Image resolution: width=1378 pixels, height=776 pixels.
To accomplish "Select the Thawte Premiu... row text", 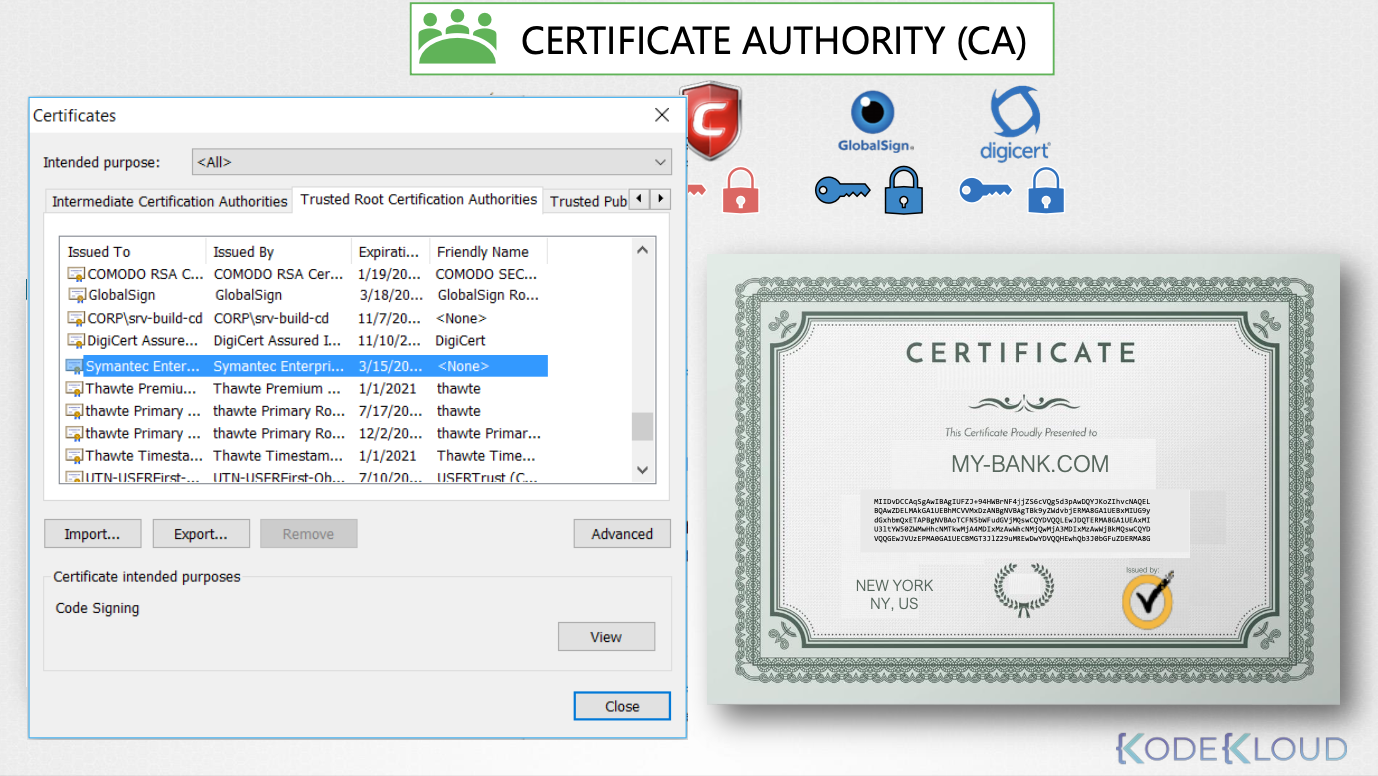I will coord(142,389).
